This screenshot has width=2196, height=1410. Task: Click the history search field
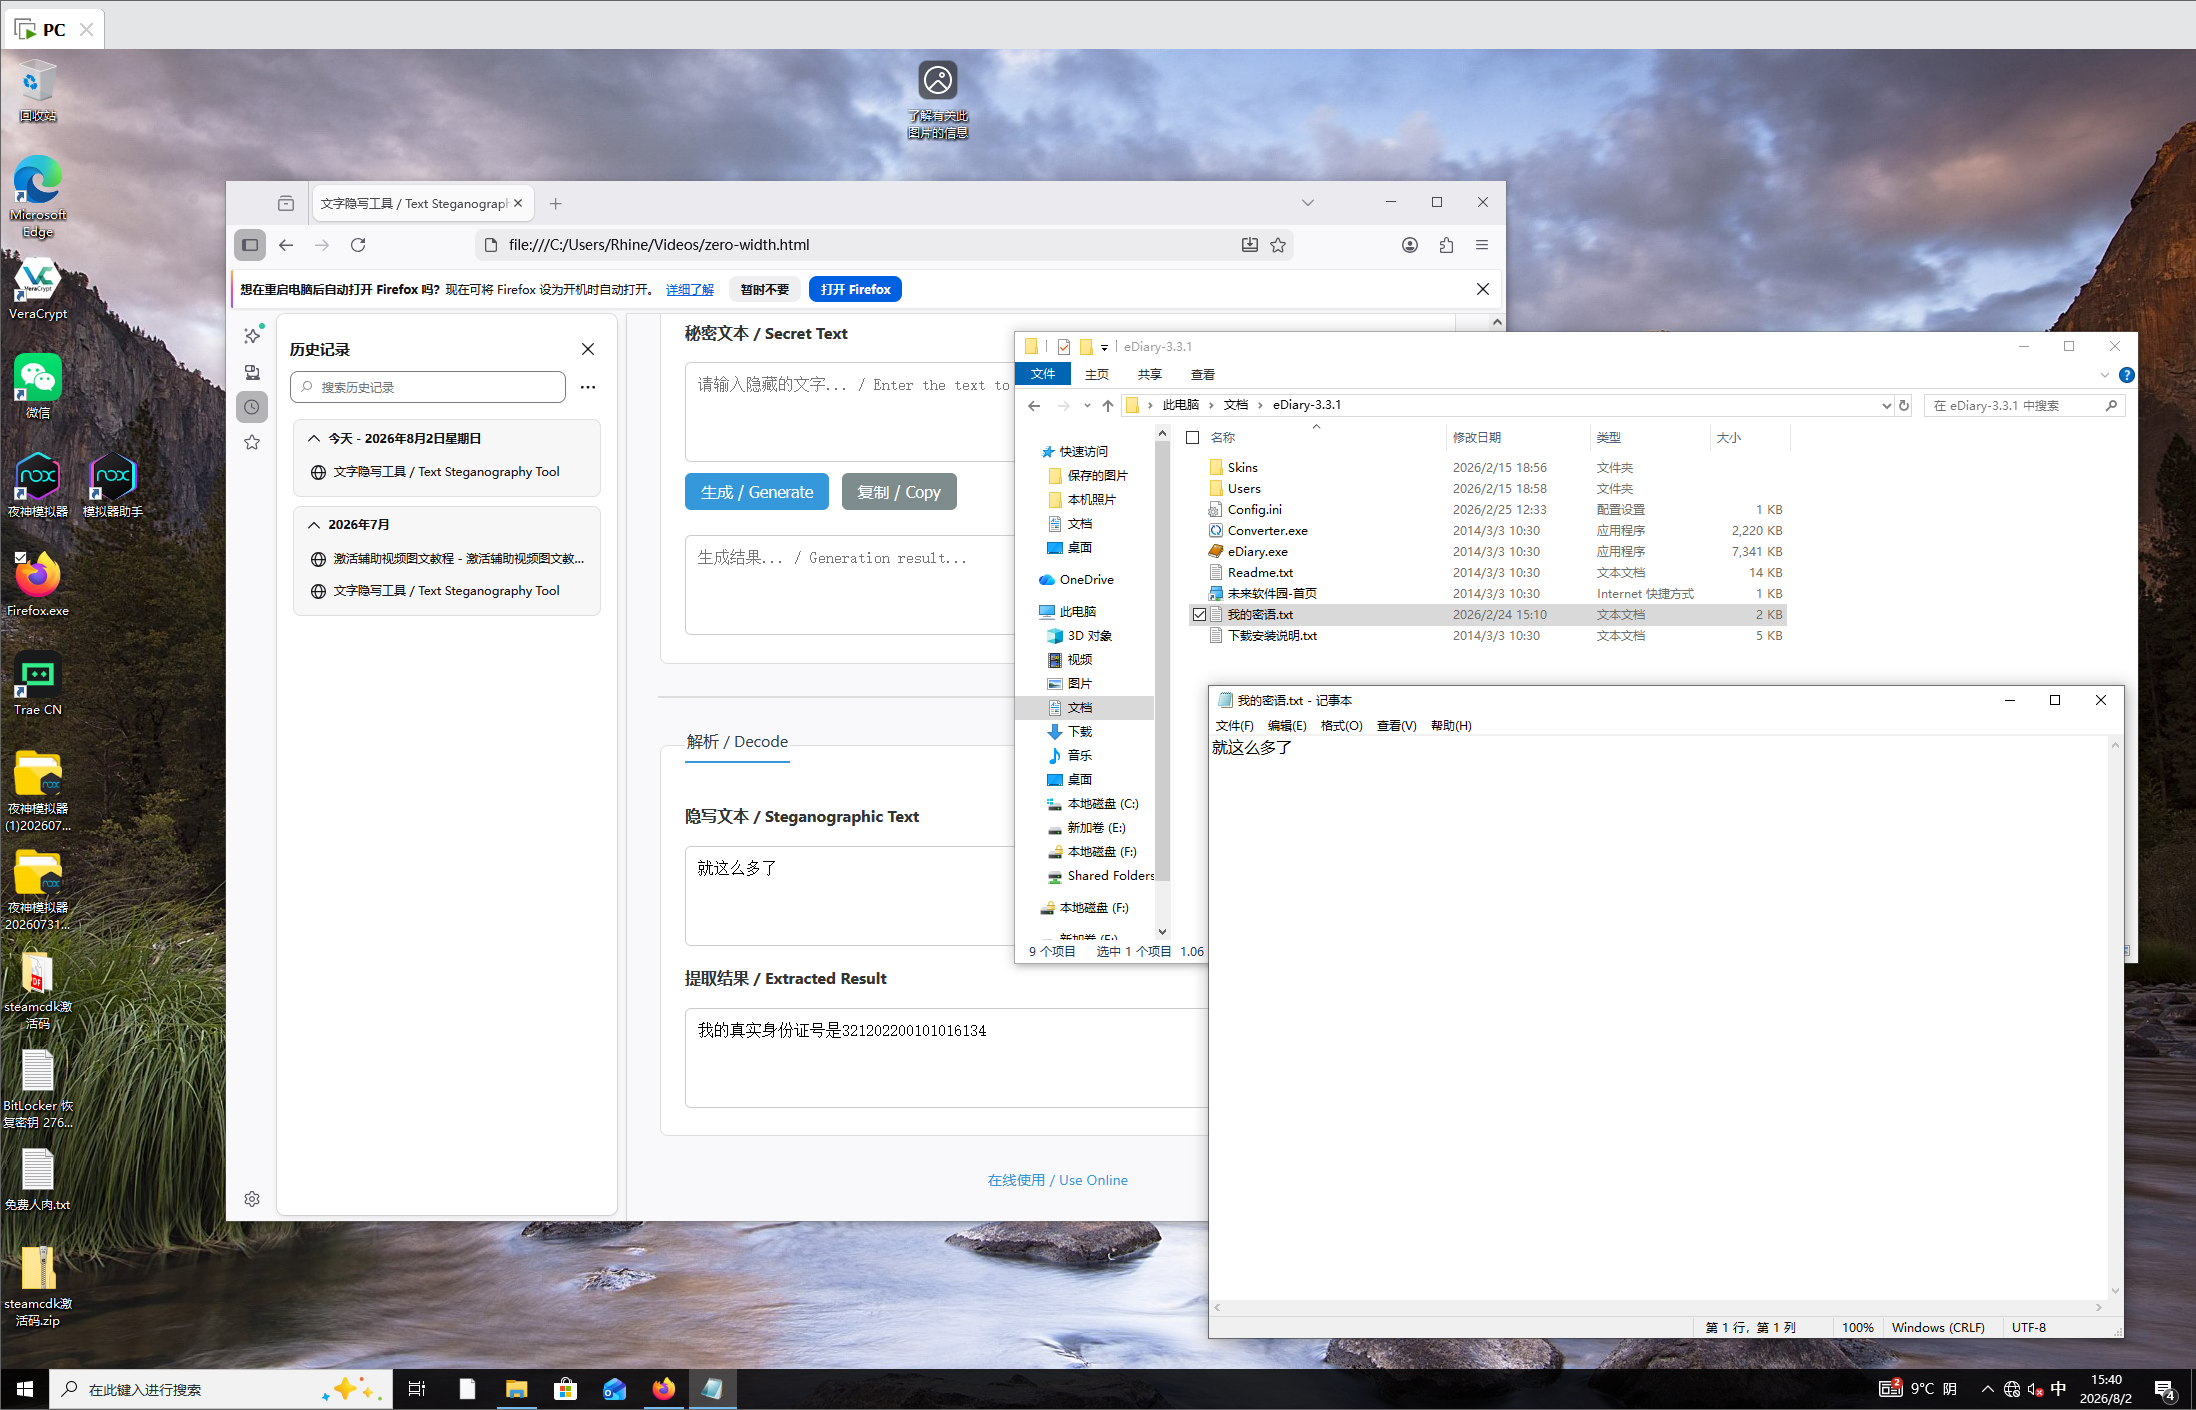coord(428,387)
